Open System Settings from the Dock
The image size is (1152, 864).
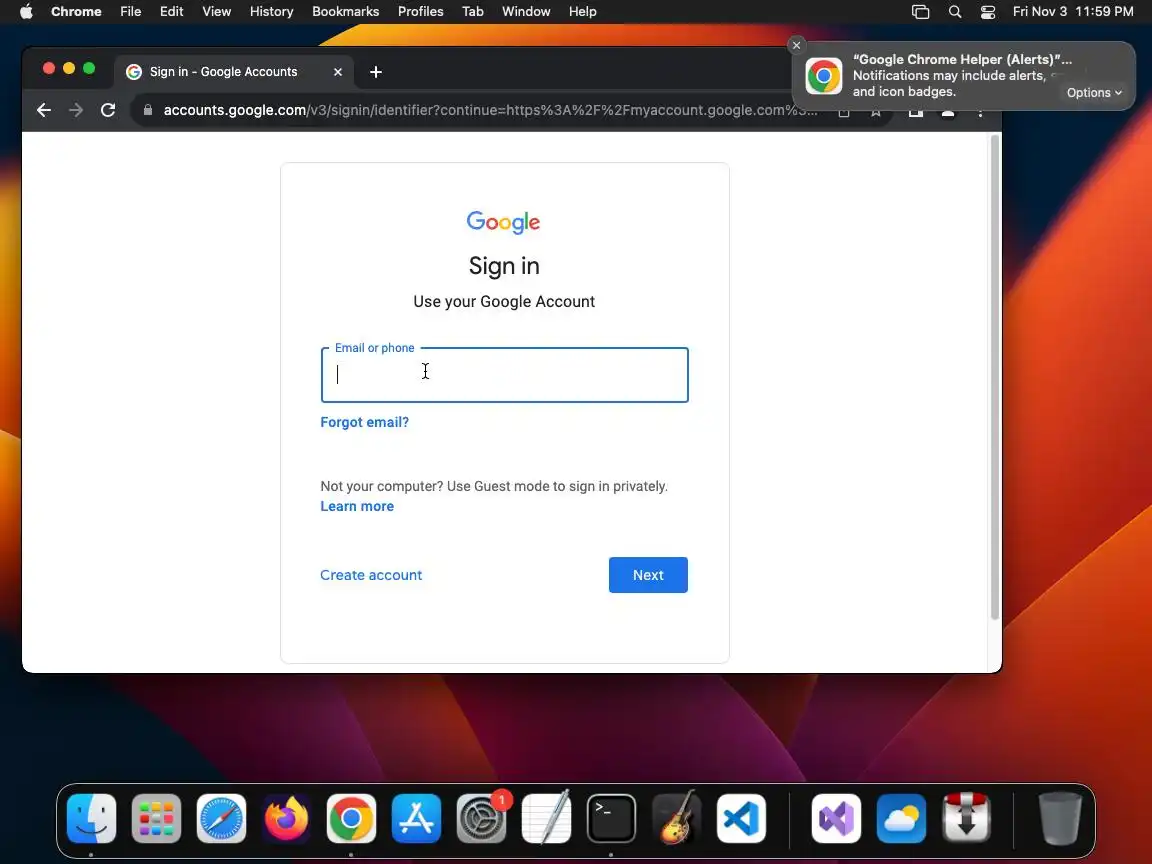tap(481, 818)
